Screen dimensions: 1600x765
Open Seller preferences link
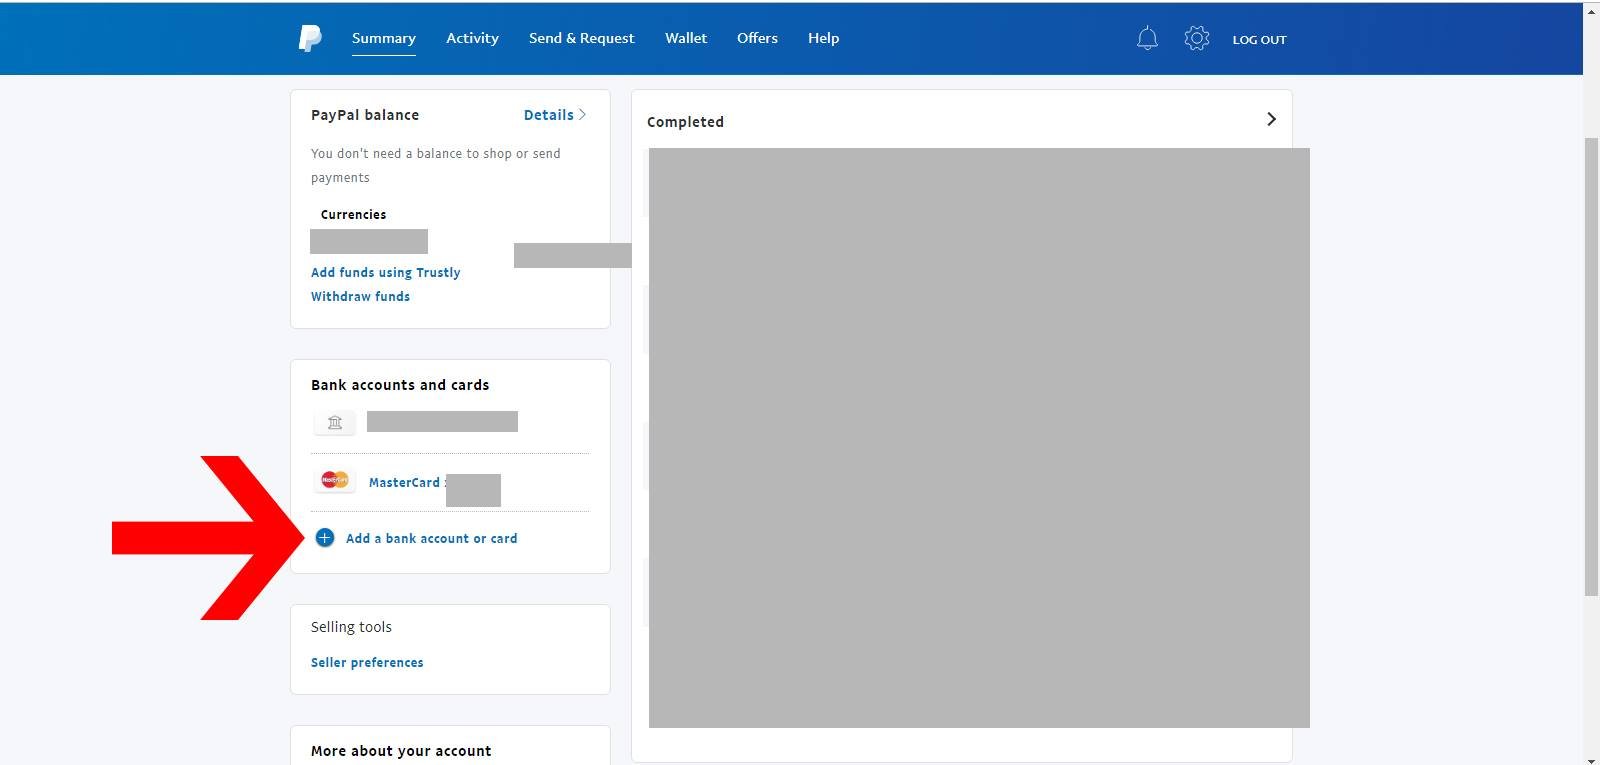tap(367, 662)
